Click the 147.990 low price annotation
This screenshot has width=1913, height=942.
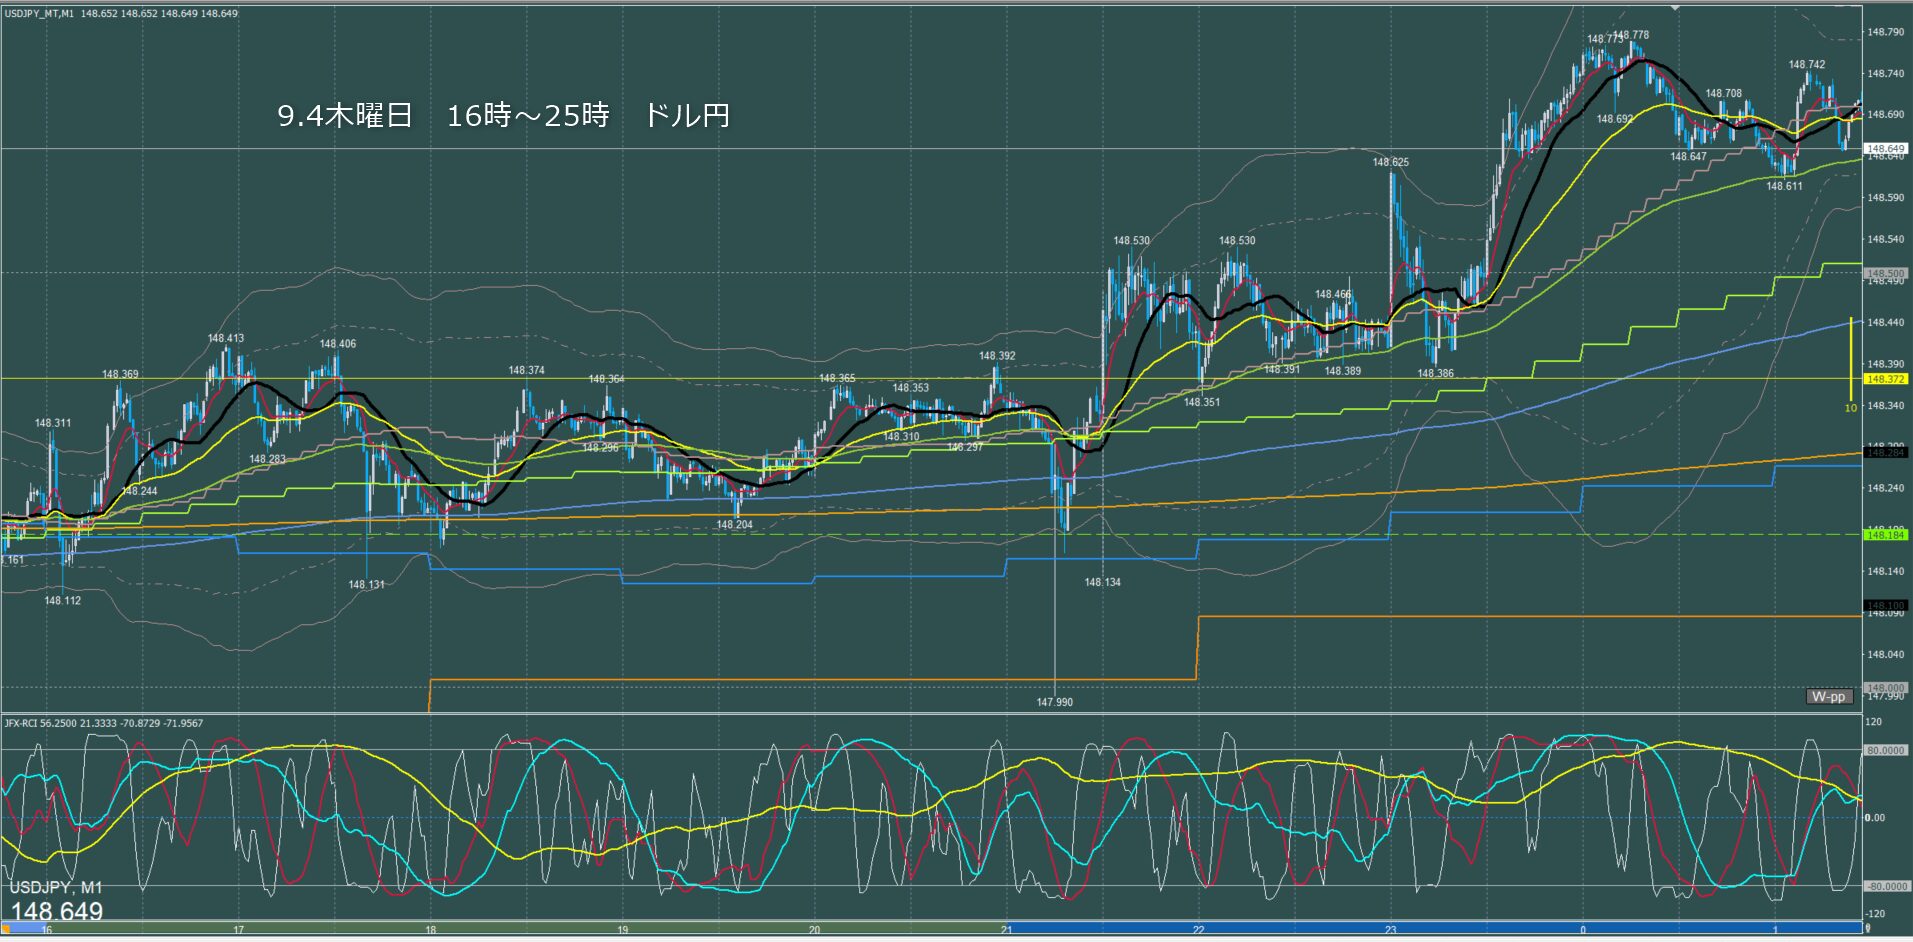tap(1054, 702)
